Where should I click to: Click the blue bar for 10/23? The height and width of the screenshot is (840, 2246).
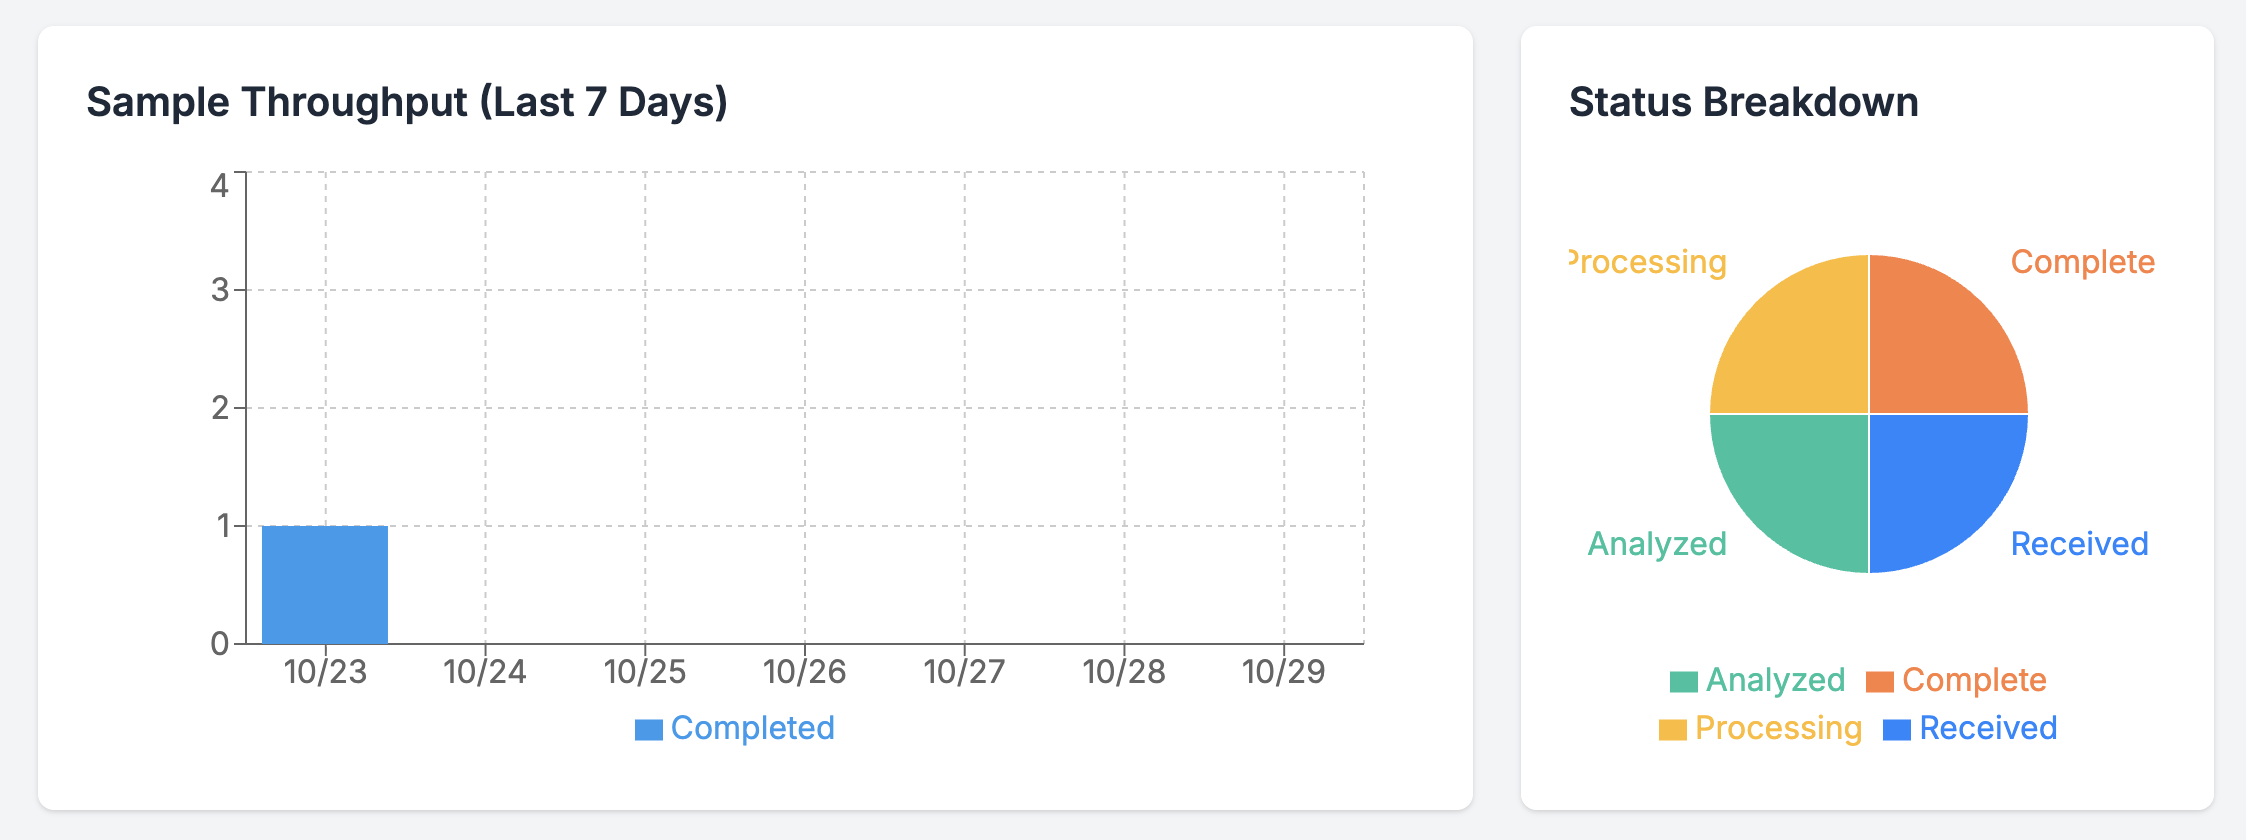click(x=325, y=584)
